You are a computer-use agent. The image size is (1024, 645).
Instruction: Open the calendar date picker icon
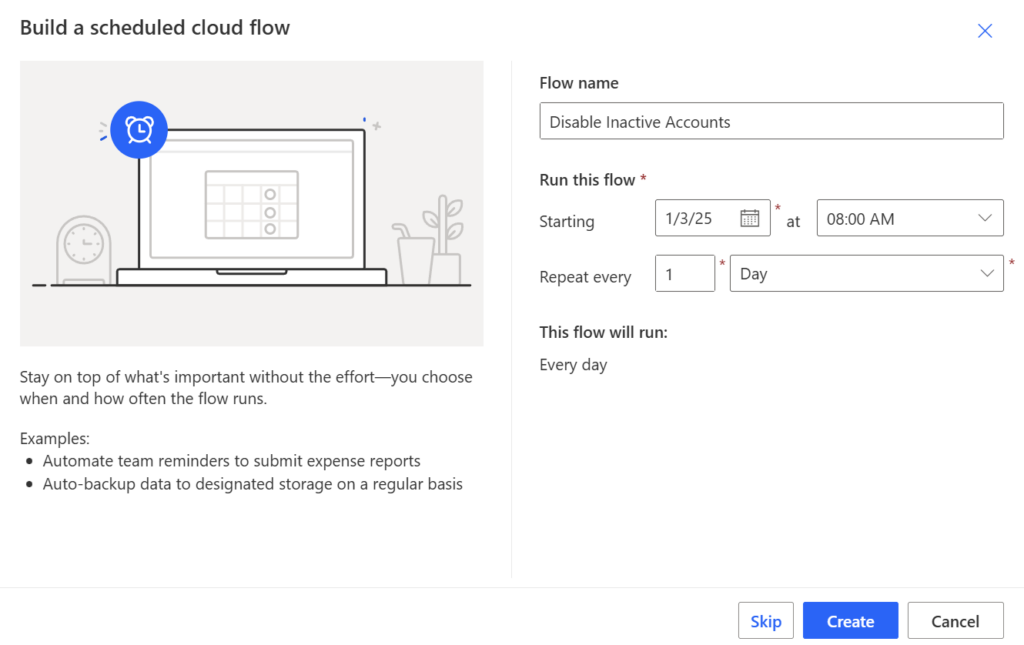(749, 218)
